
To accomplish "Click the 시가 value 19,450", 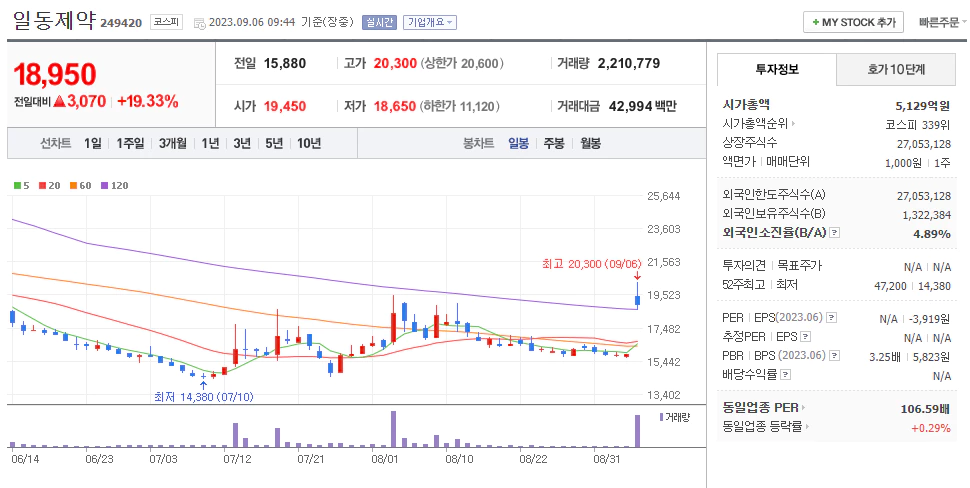I will [285, 106].
